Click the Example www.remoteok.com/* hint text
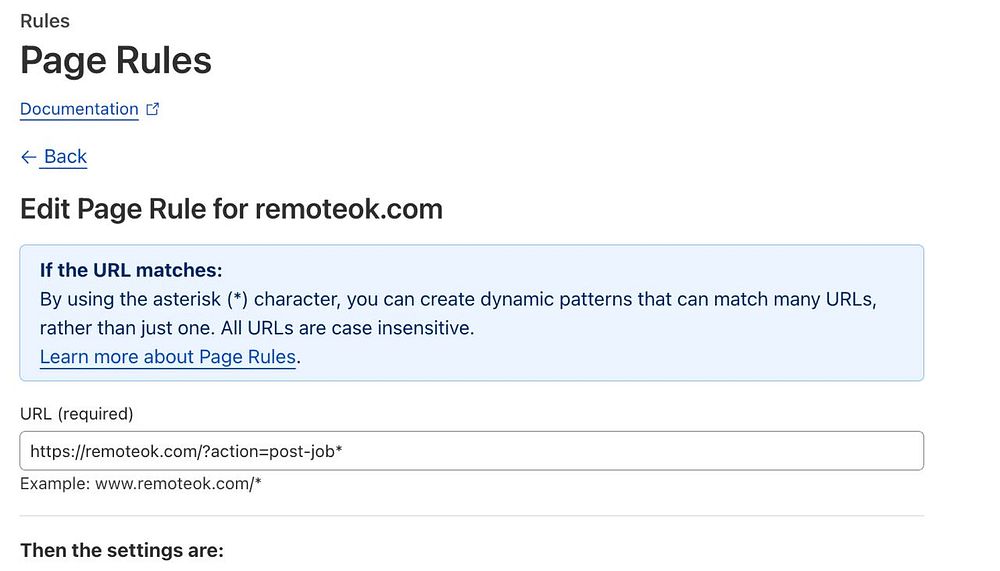Viewport: 1000px width, 571px height. 141,485
